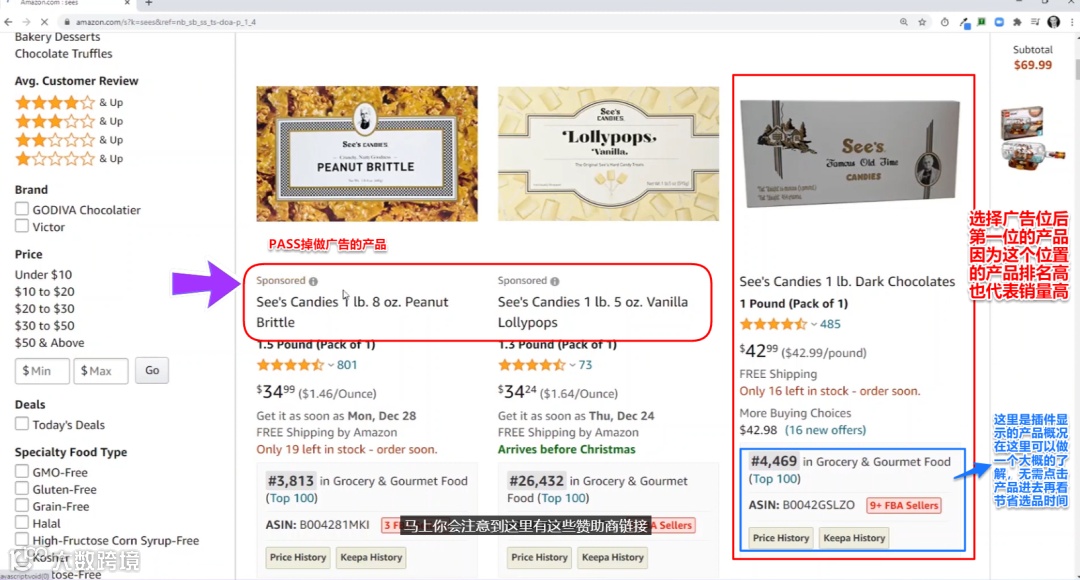Go back to the previous page
This screenshot has height=580, width=1080.
8,22
